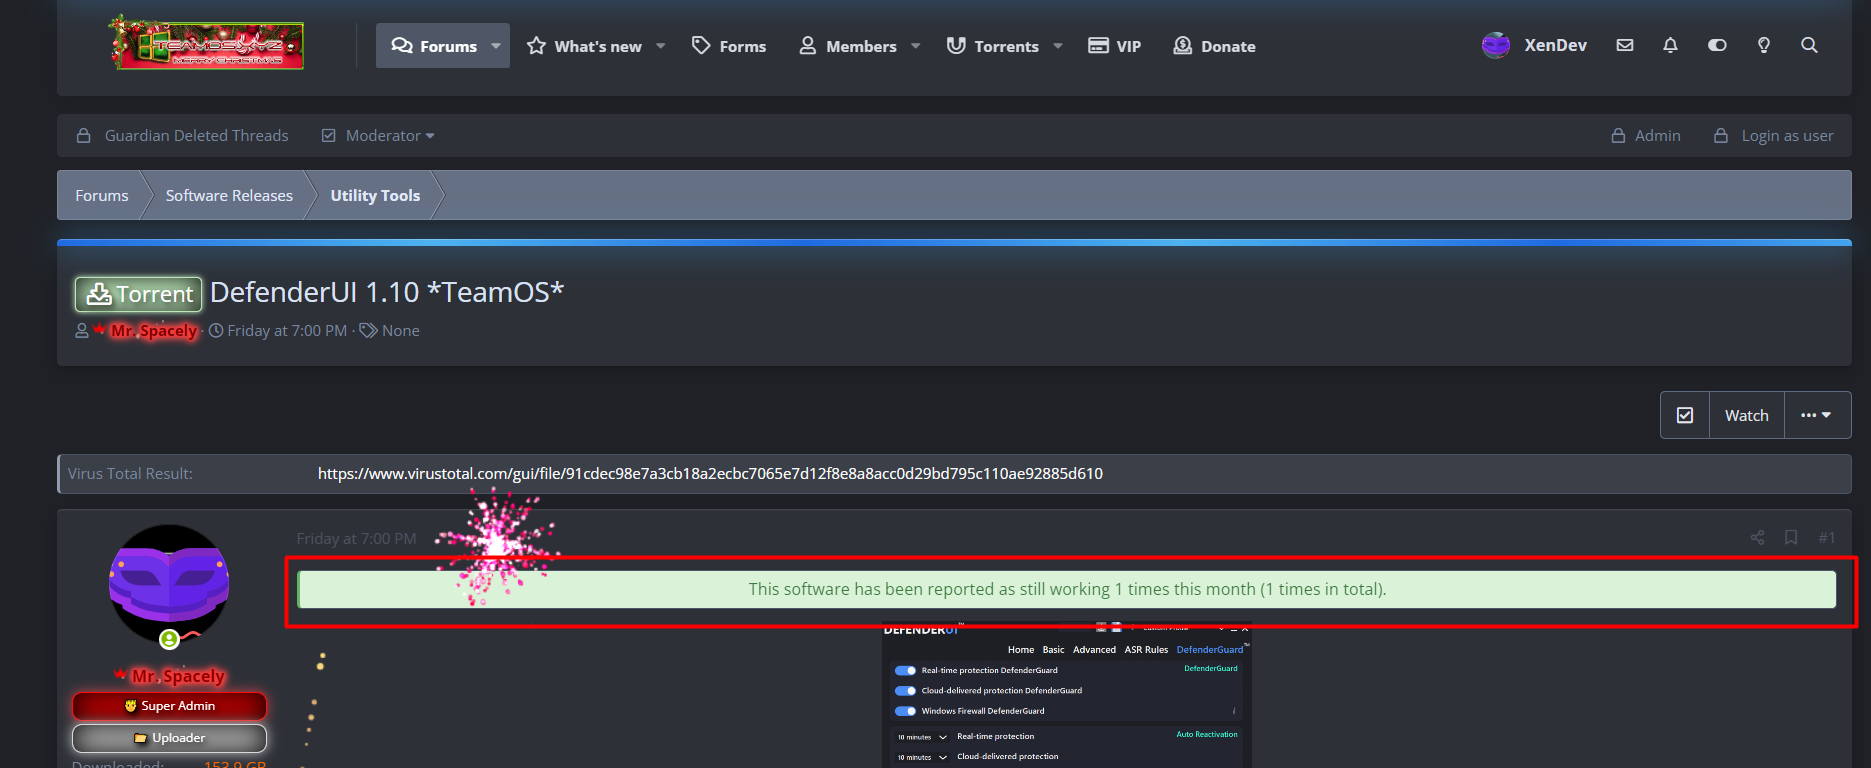Go to the Forms page

pos(729,46)
